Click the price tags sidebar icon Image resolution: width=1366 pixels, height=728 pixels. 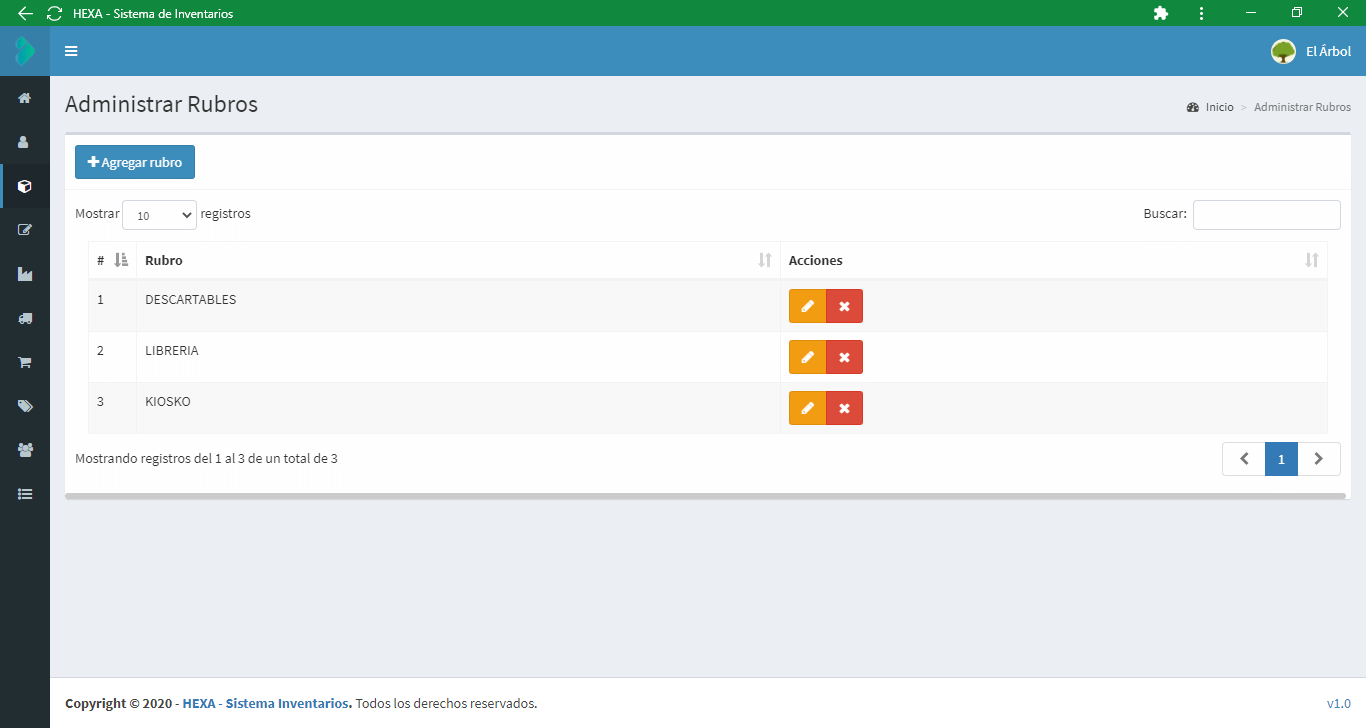[x=25, y=406]
